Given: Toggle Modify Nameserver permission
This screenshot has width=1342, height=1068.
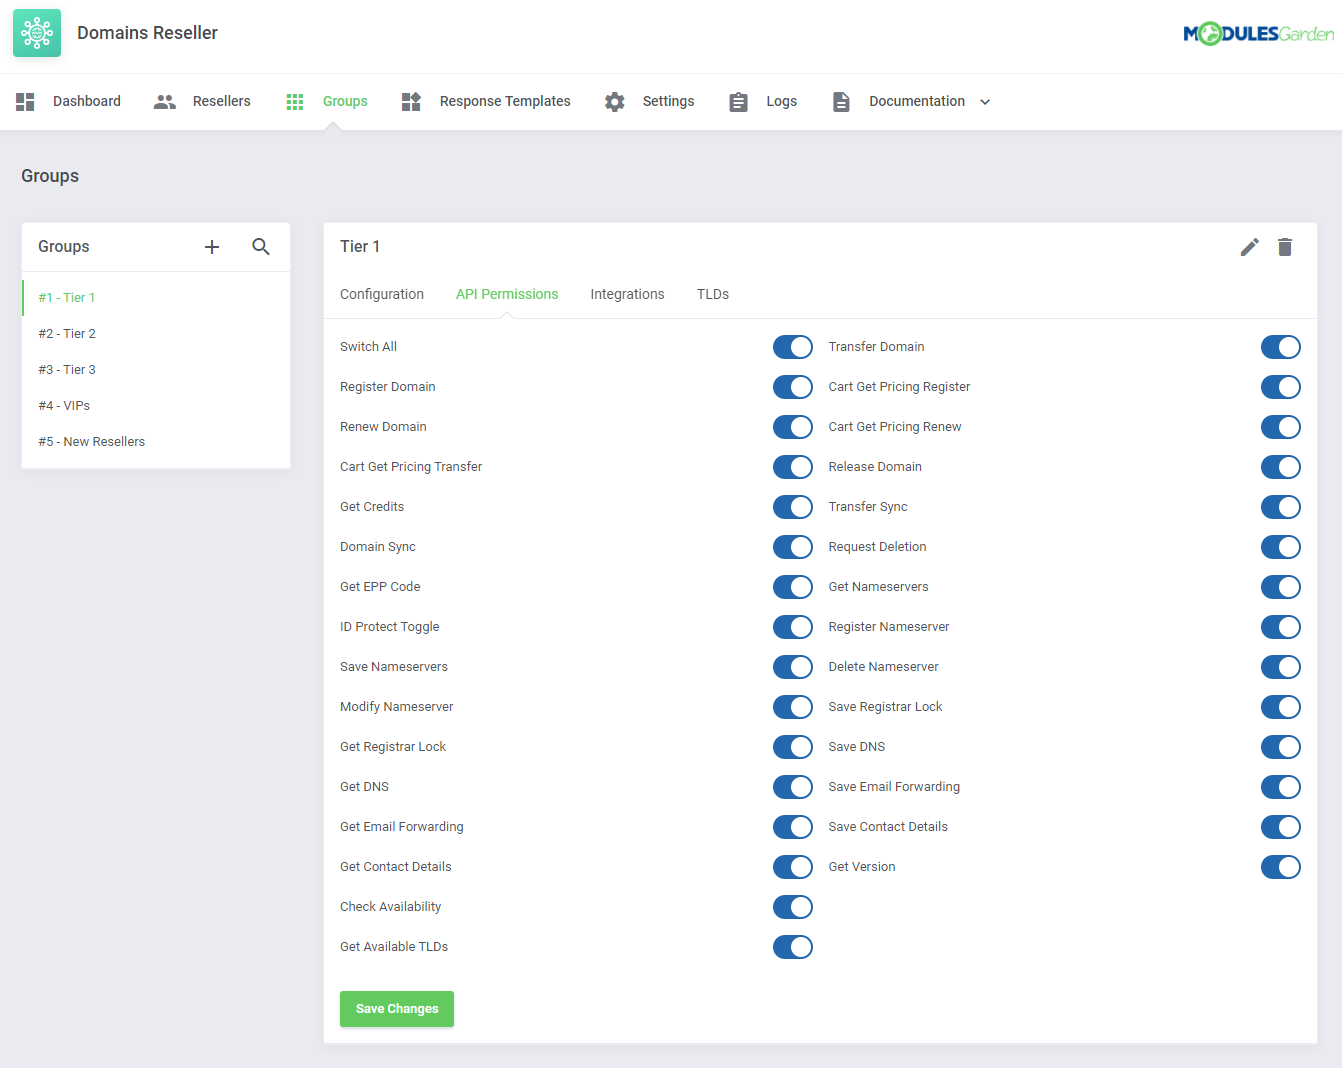Looking at the screenshot, I should (x=793, y=707).
